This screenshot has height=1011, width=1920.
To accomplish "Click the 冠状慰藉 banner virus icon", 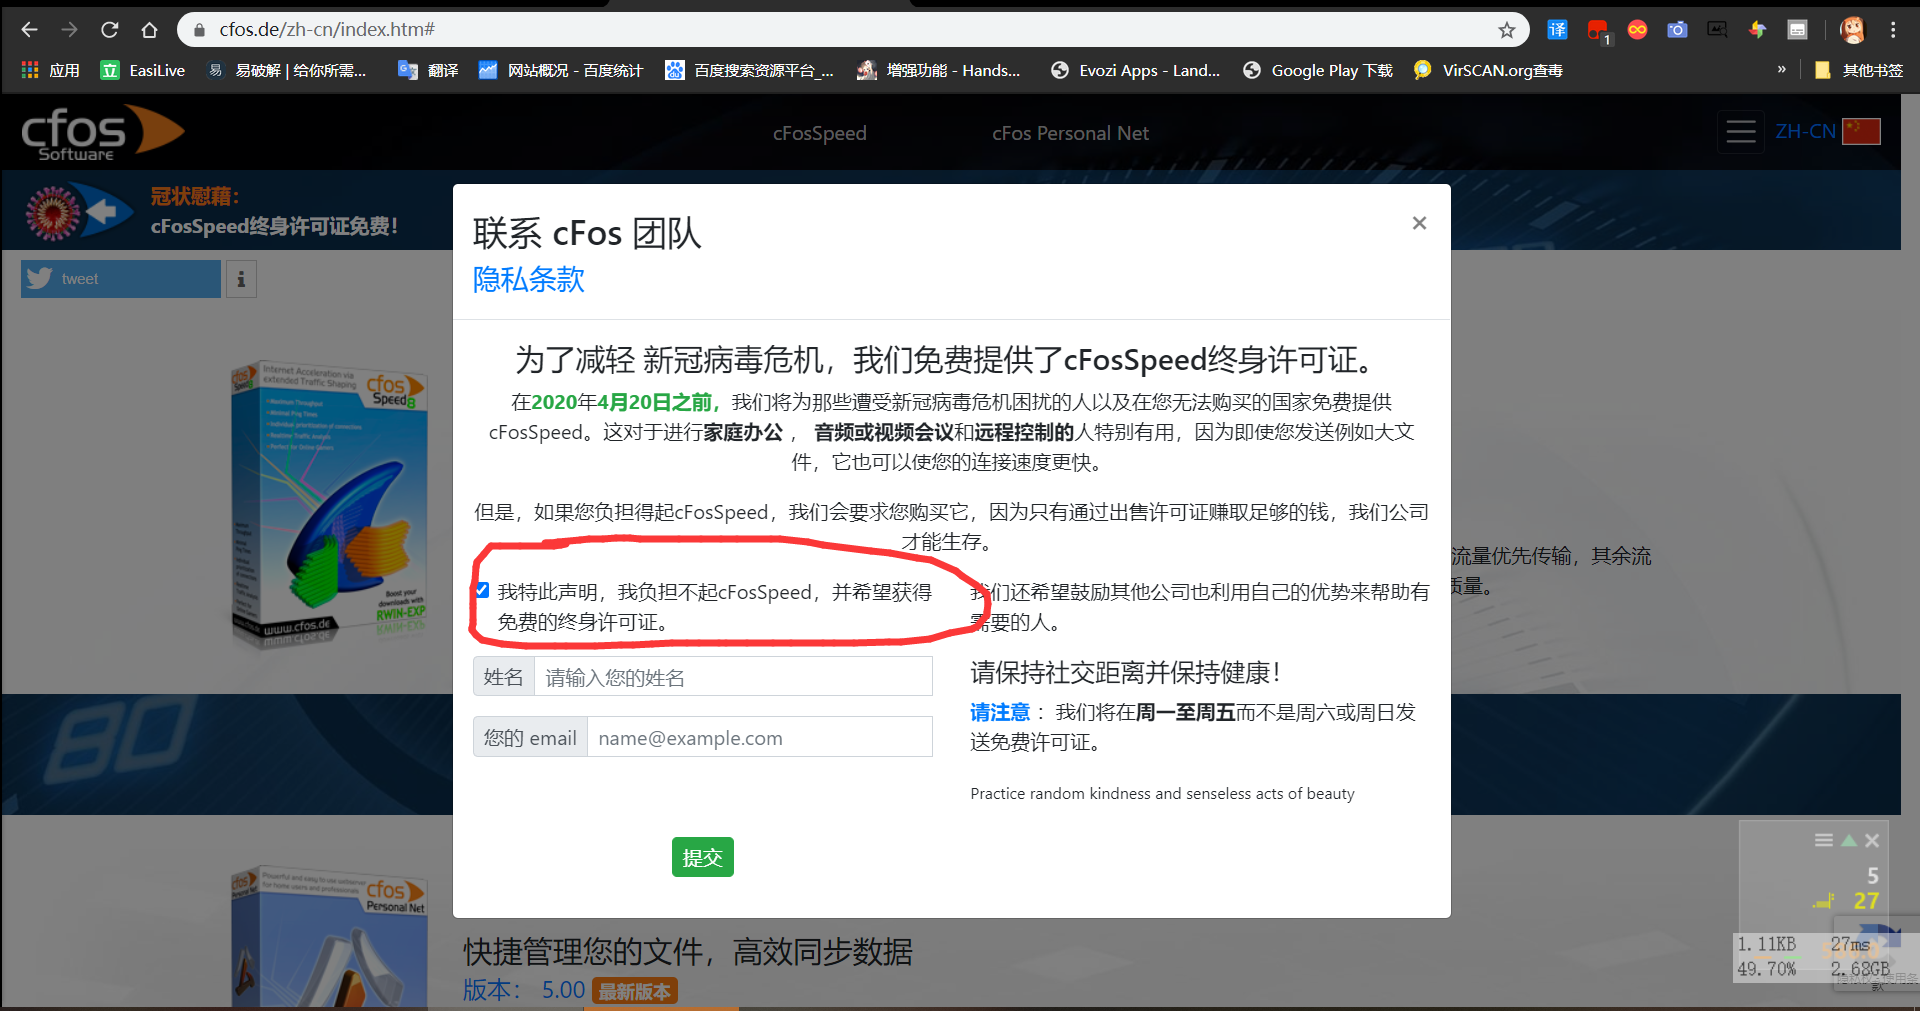I will pyautogui.click(x=53, y=212).
